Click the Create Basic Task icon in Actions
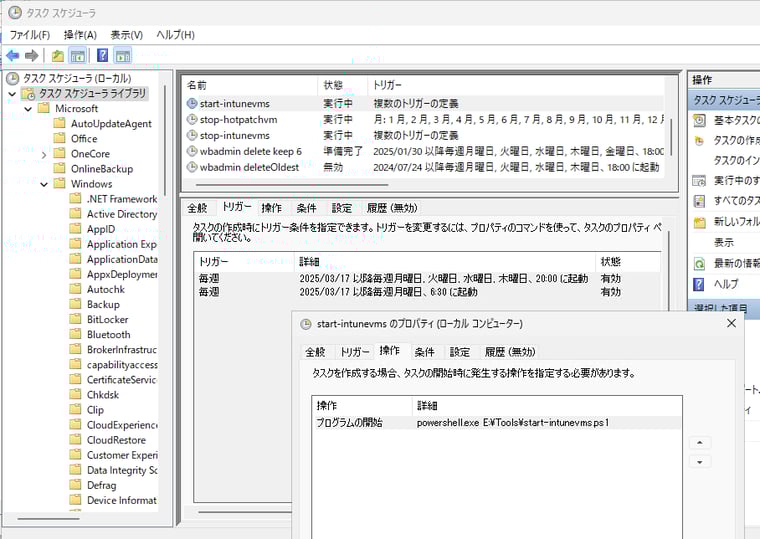The image size is (760, 539). (x=699, y=120)
